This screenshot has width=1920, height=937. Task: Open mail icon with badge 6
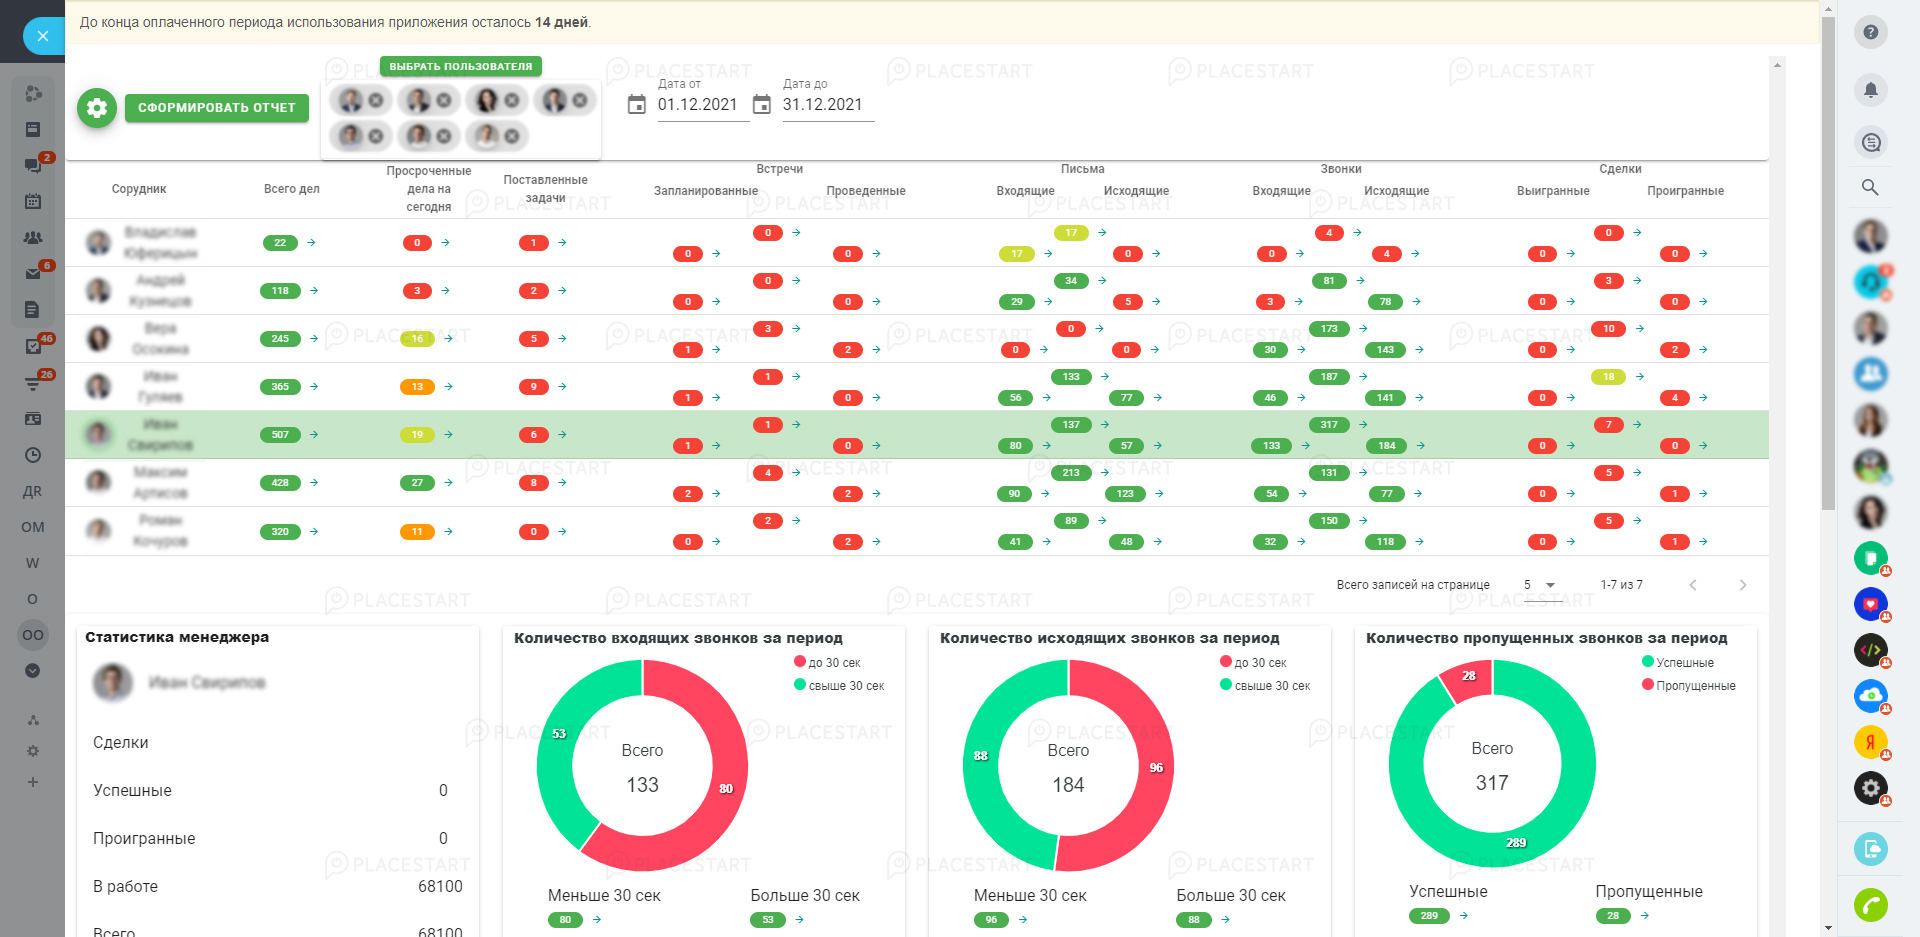(33, 273)
